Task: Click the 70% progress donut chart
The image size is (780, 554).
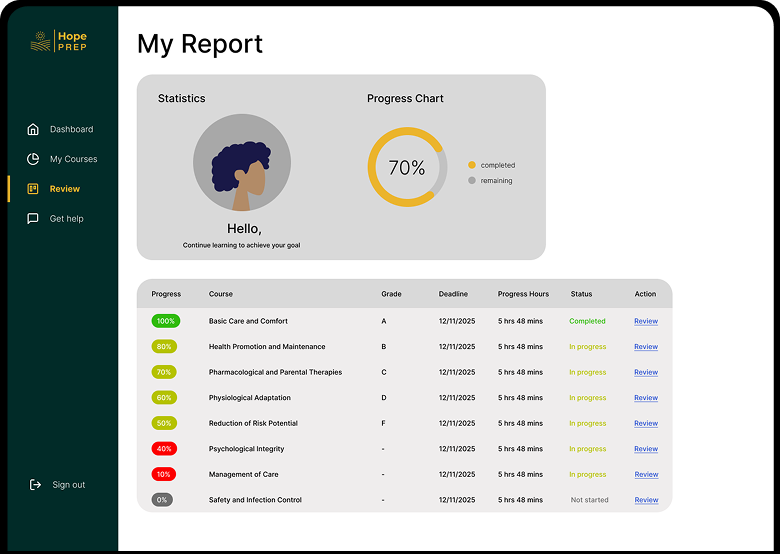Action: [407, 167]
